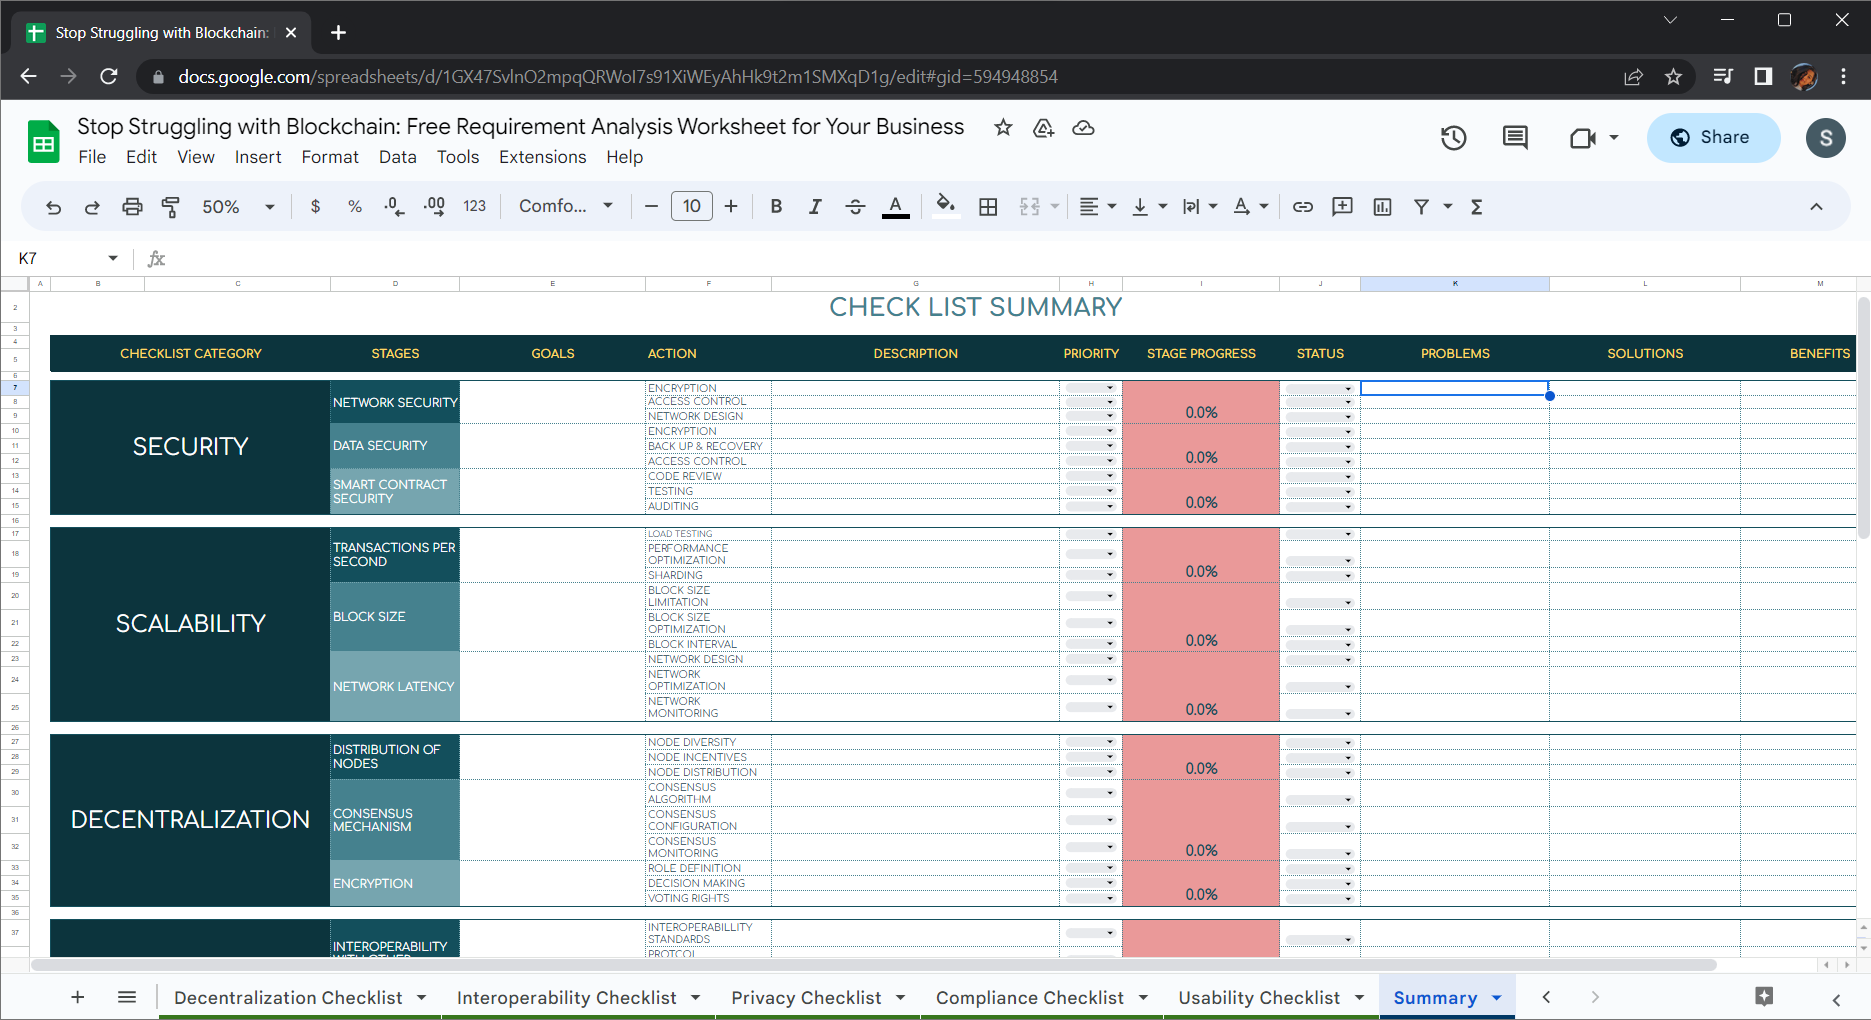
Task: Click the print icon
Action: (x=132, y=207)
